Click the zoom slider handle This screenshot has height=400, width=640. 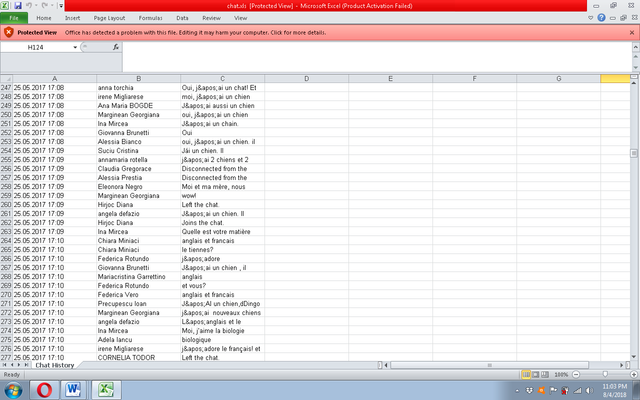(605, 374)
